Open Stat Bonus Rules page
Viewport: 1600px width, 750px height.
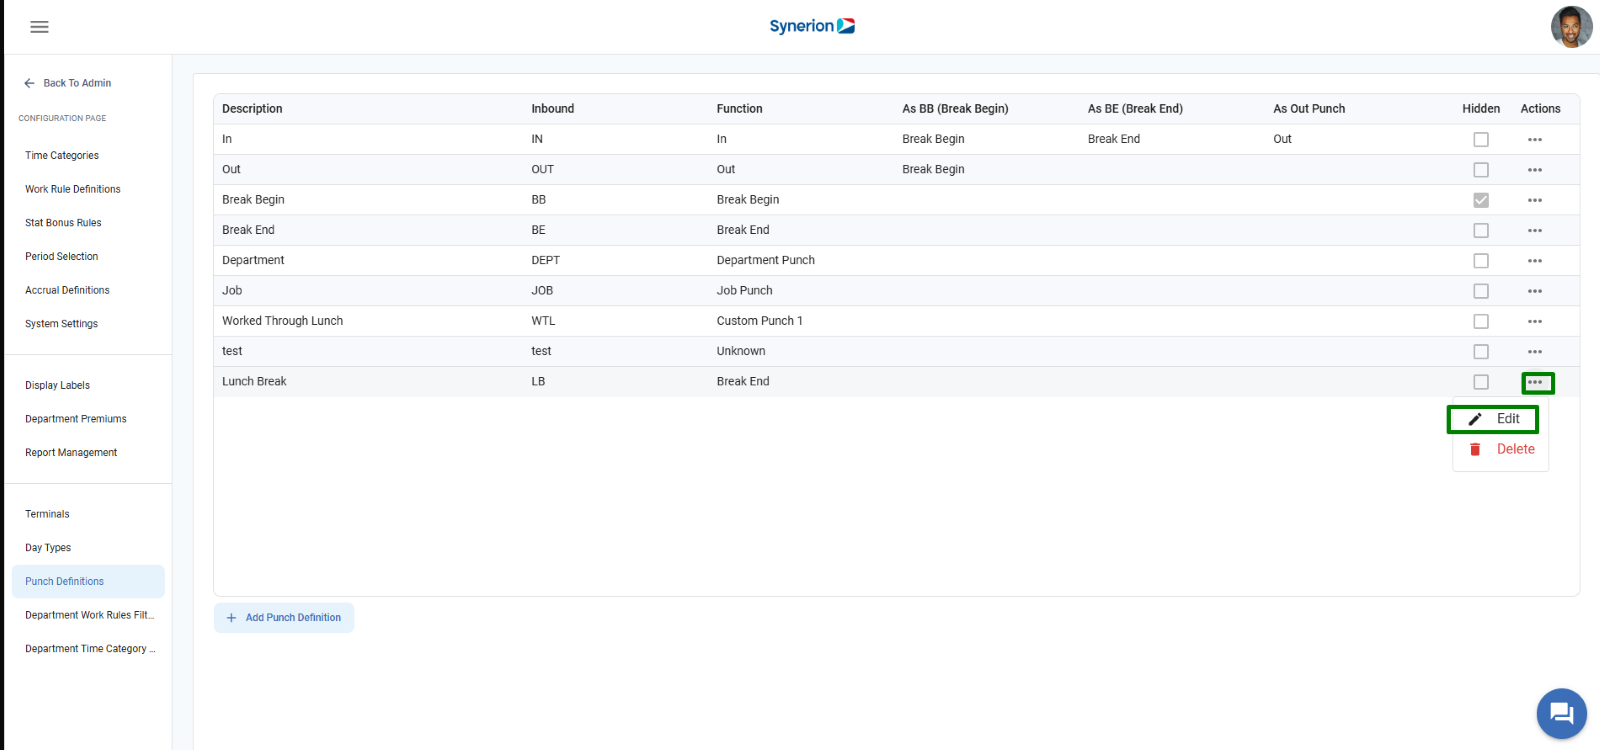63,223
